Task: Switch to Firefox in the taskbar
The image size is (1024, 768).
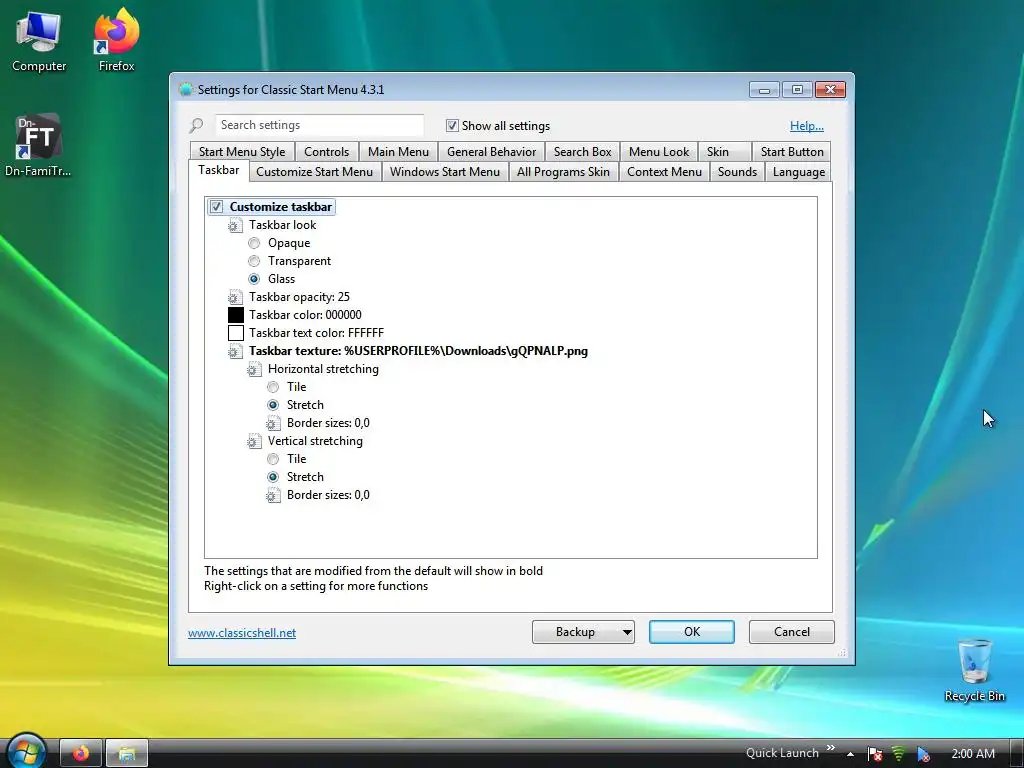Action: click(x=81, y=754)
